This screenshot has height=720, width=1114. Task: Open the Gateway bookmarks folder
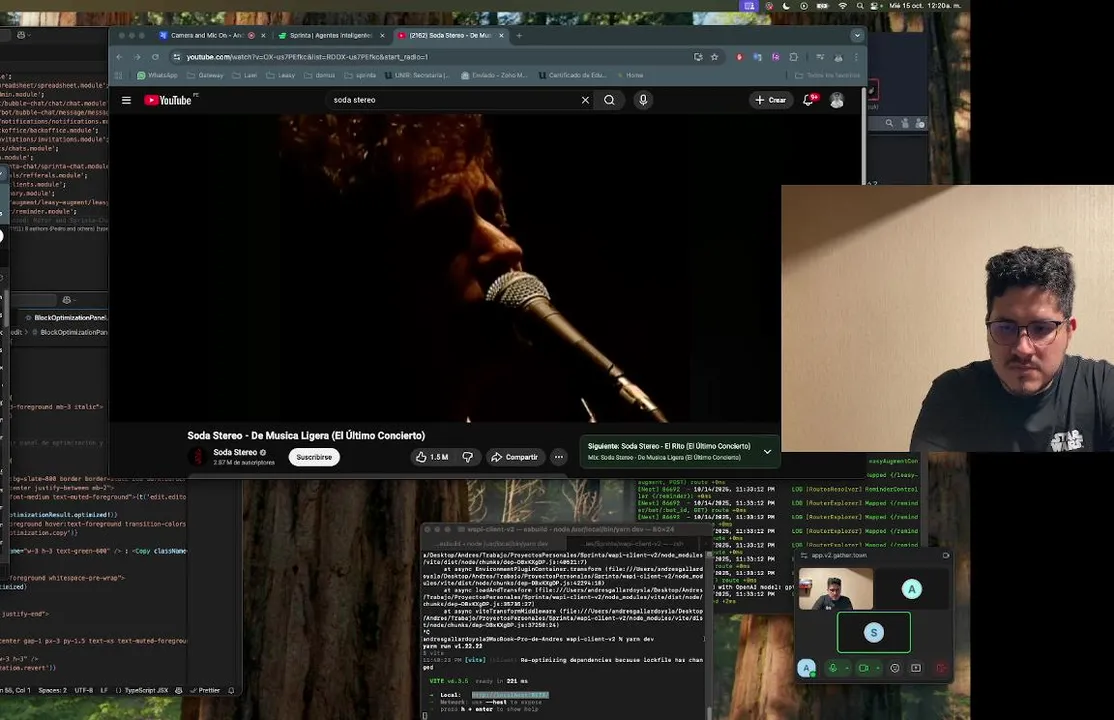205,75
